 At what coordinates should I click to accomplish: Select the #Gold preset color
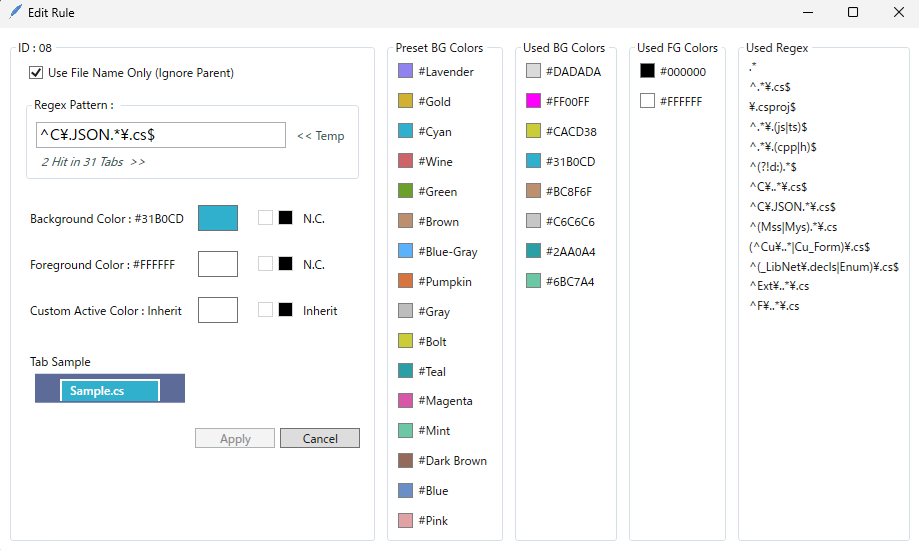pos(424,101)
